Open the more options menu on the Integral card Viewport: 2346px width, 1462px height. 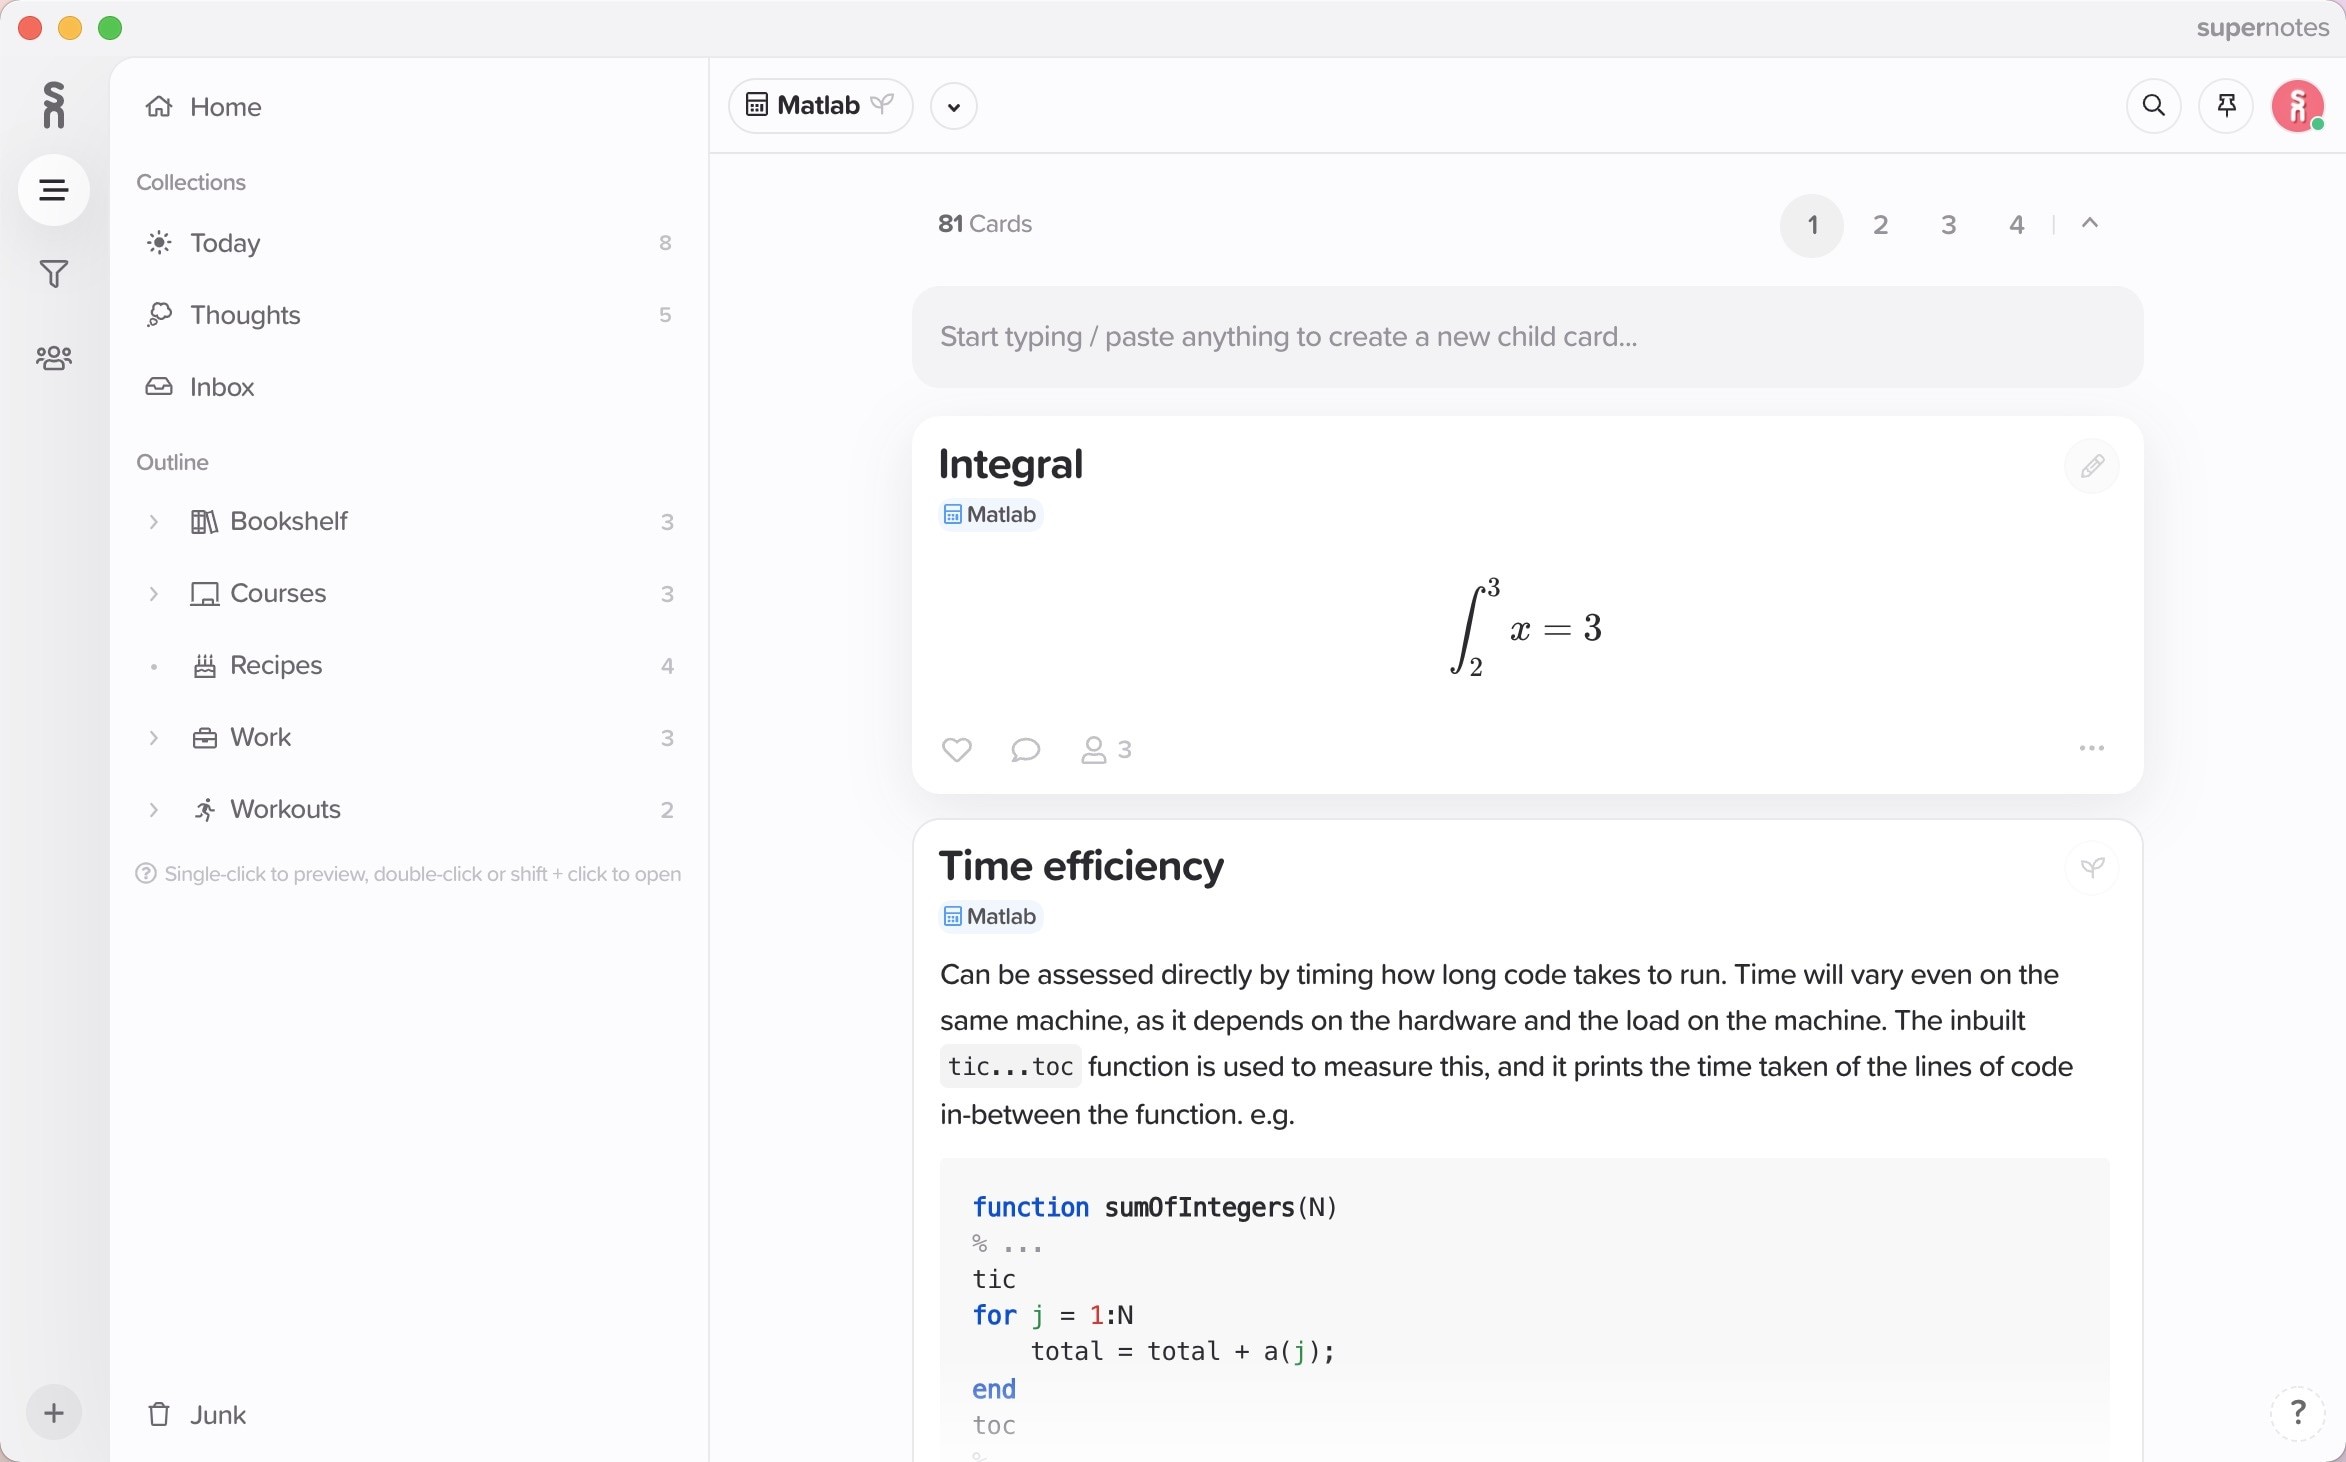point(2092,749)
